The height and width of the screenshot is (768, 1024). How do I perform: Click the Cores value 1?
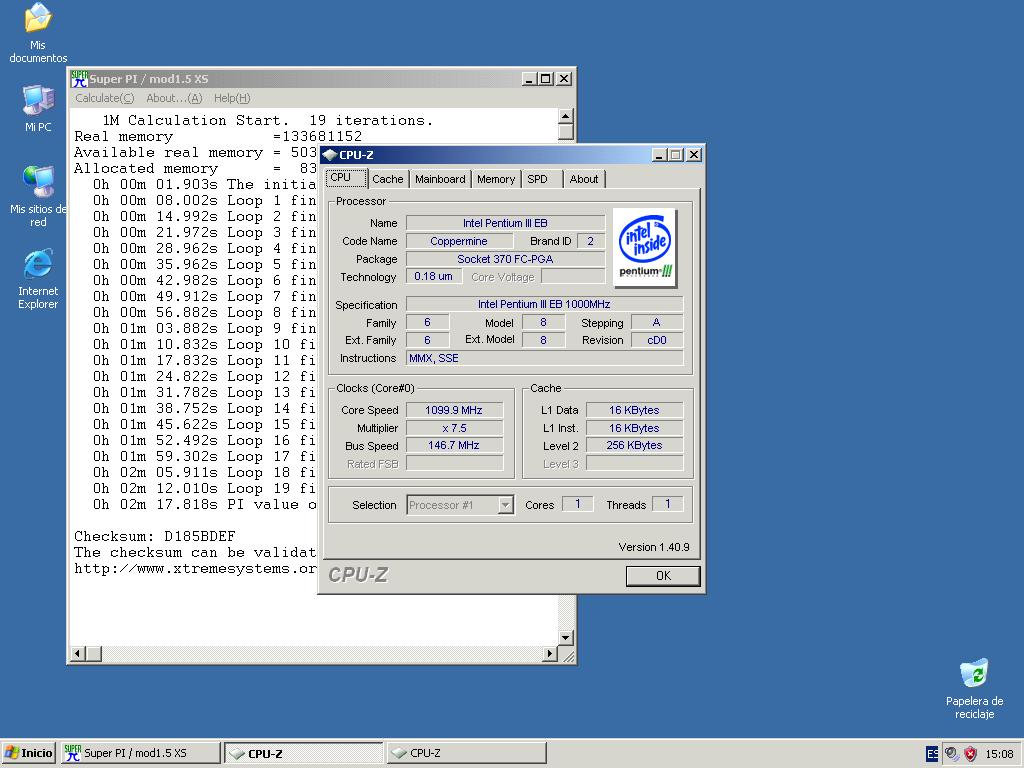(578, 504)
